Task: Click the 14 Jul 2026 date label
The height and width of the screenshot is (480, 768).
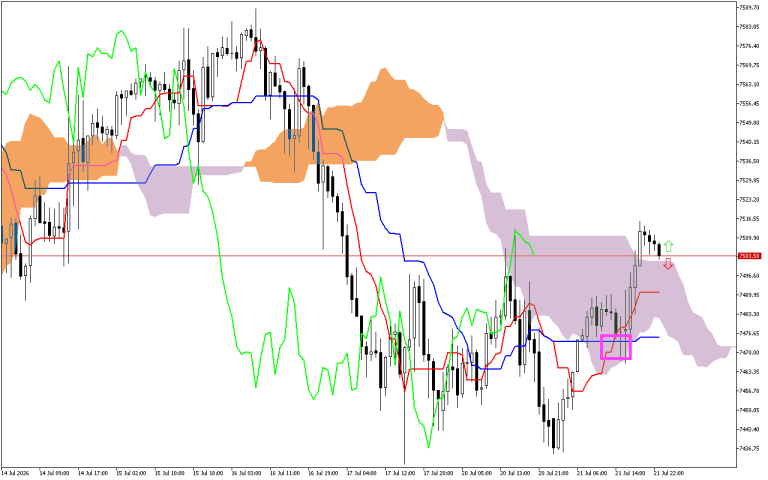Action: pos(15,474)
